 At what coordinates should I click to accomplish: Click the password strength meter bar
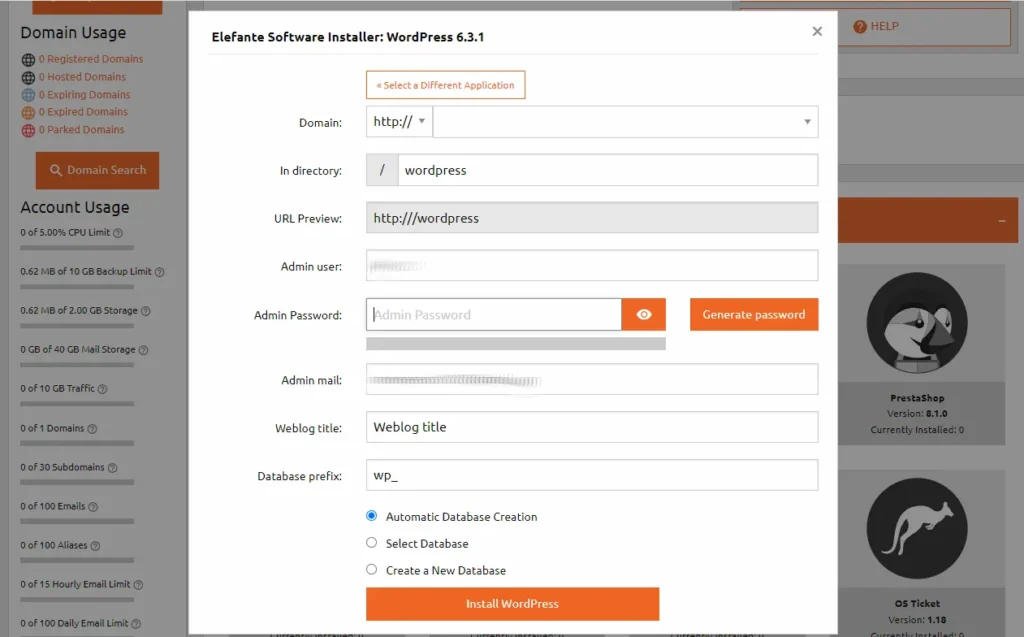click(x=516, y=344)
